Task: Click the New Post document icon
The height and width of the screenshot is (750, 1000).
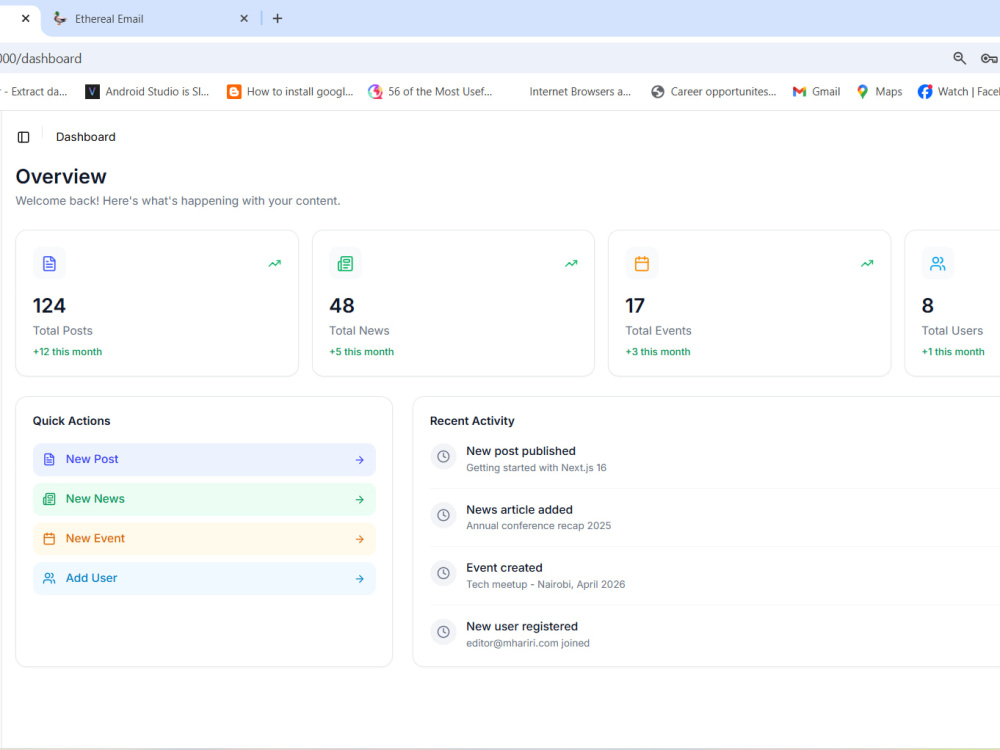Action: 49,459
